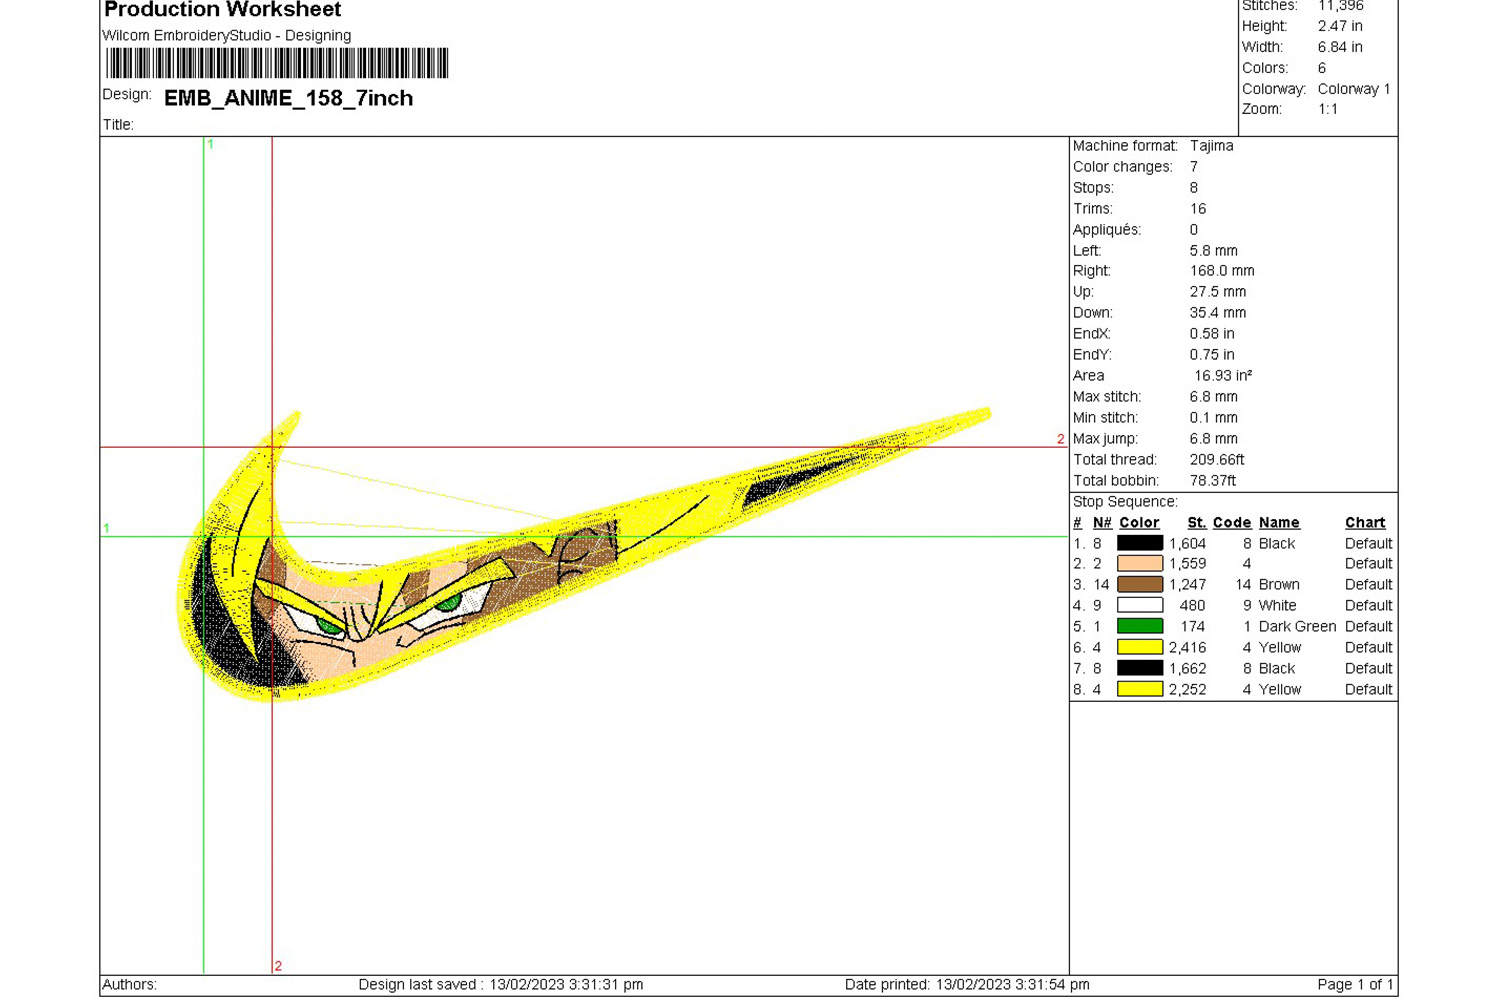1502x1000 pixels.
Task: Click the dark green thread swatch
Action: coord(1139,627)
